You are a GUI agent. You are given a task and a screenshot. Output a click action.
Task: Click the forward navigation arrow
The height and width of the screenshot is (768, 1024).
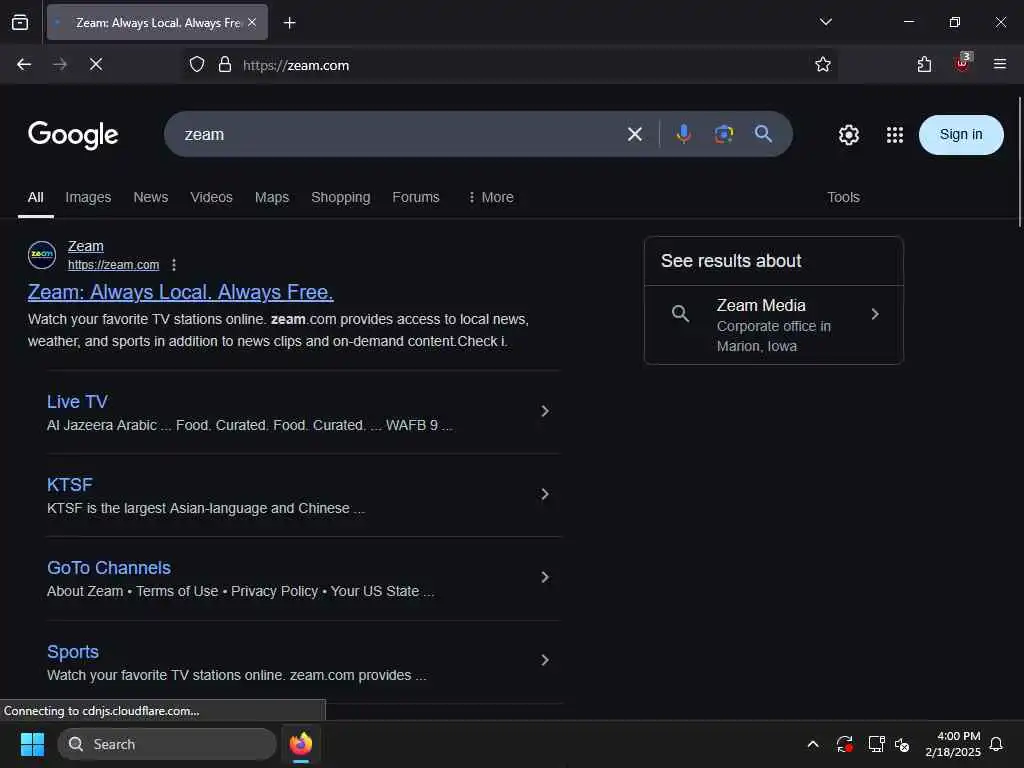click(x=60, y=64)
